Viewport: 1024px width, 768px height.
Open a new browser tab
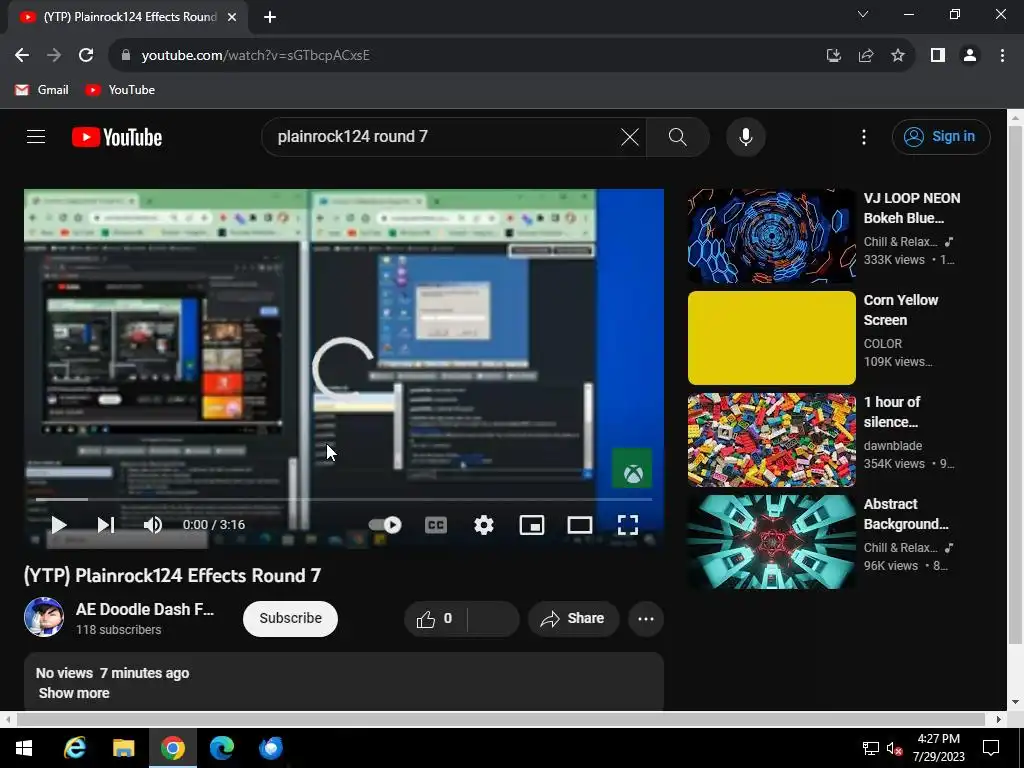click(x=270, y=17)
